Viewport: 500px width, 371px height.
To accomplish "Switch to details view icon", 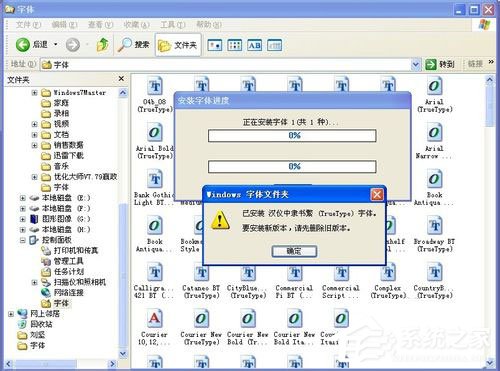I will (x=275, y=45).
